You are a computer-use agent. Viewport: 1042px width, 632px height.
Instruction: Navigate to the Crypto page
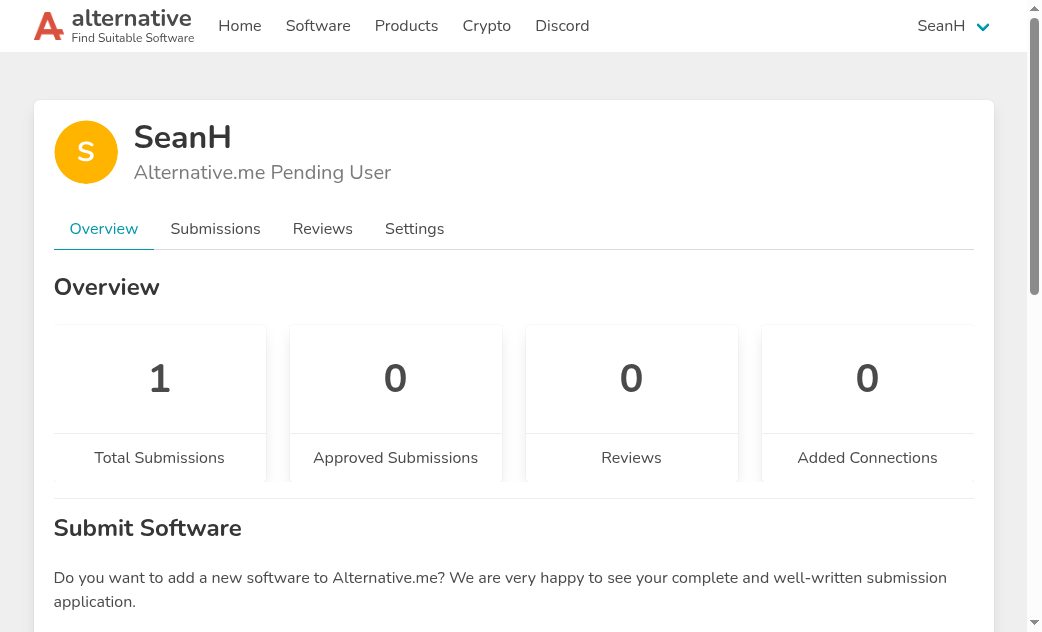click(x=486, y=26)
